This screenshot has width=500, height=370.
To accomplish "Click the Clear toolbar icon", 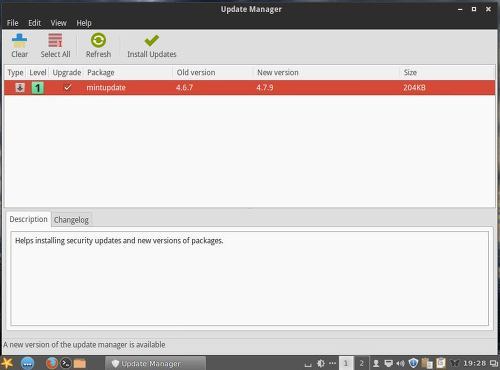I will [19, 40].
